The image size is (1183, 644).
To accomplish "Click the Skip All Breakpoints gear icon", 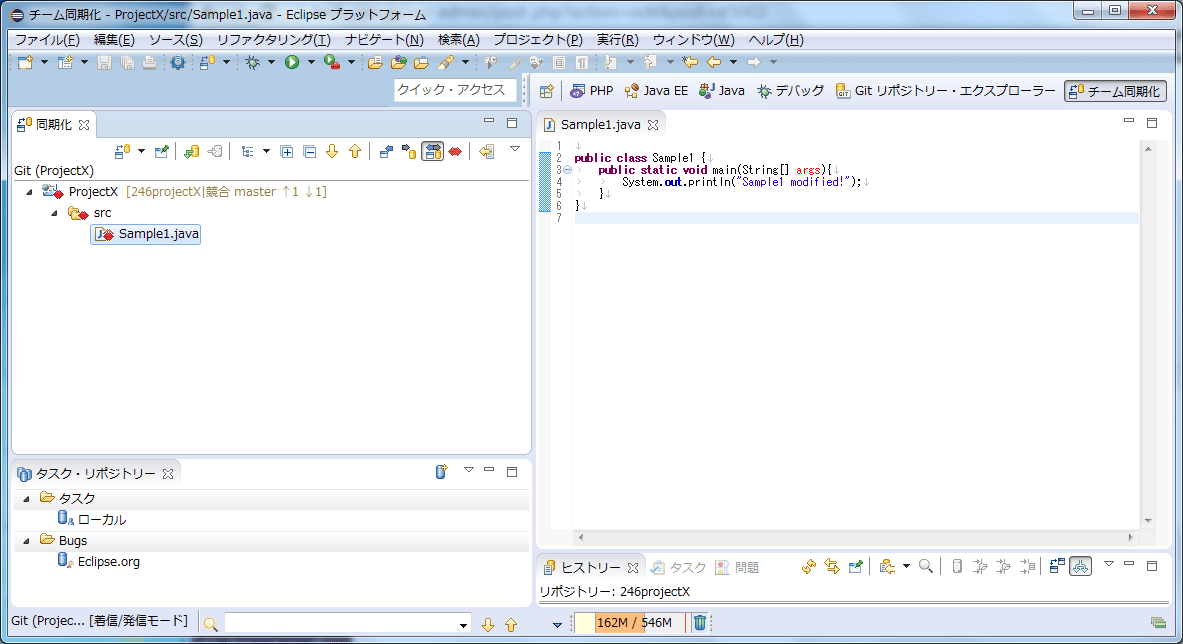I will pyautogui.click(x=177, y=63).
